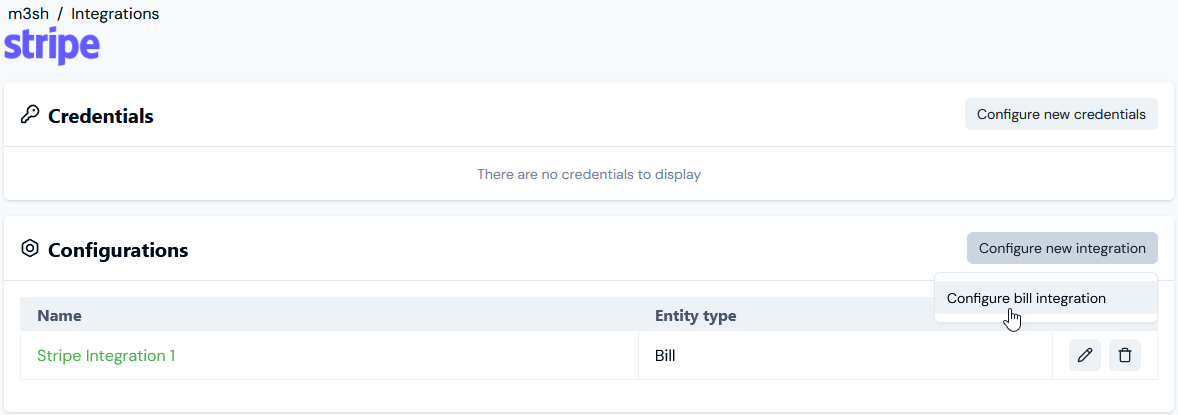Click Configure new credentials button
Image resolution: width=1178 pixels, height=415 pixels.
pyautogui.click(x=1061, y=114)
